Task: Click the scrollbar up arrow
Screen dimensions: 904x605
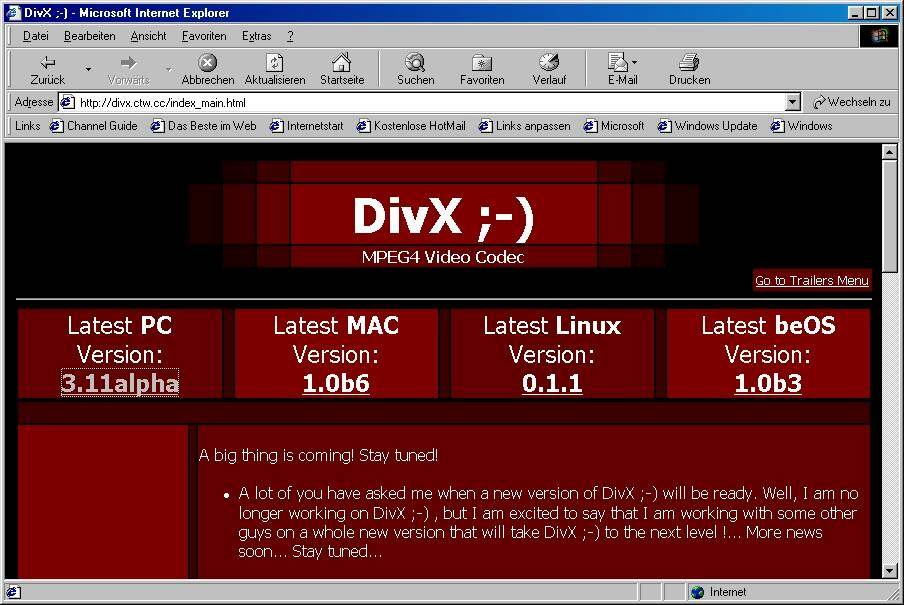Action: coord(889,152)
